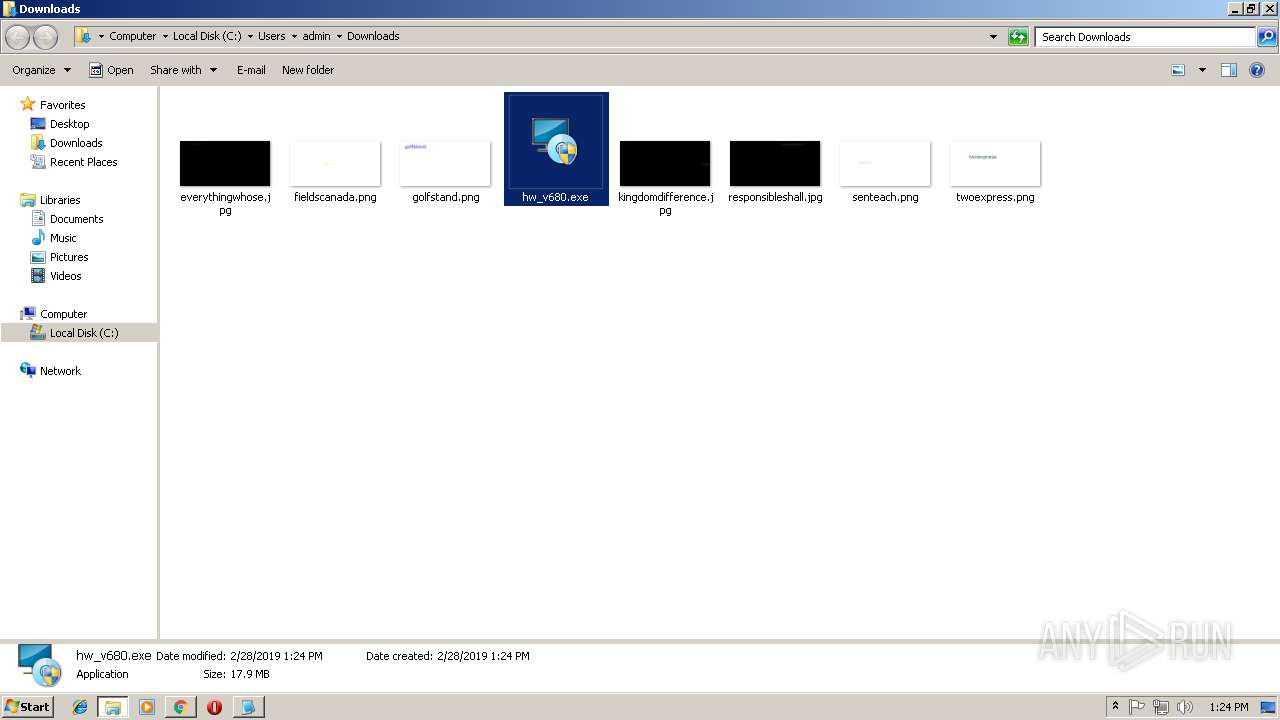Click Users in the address breadcrumb
The width and height of the screenshot is (1280, 720).
pyautogui.click(x=272, y=36)
